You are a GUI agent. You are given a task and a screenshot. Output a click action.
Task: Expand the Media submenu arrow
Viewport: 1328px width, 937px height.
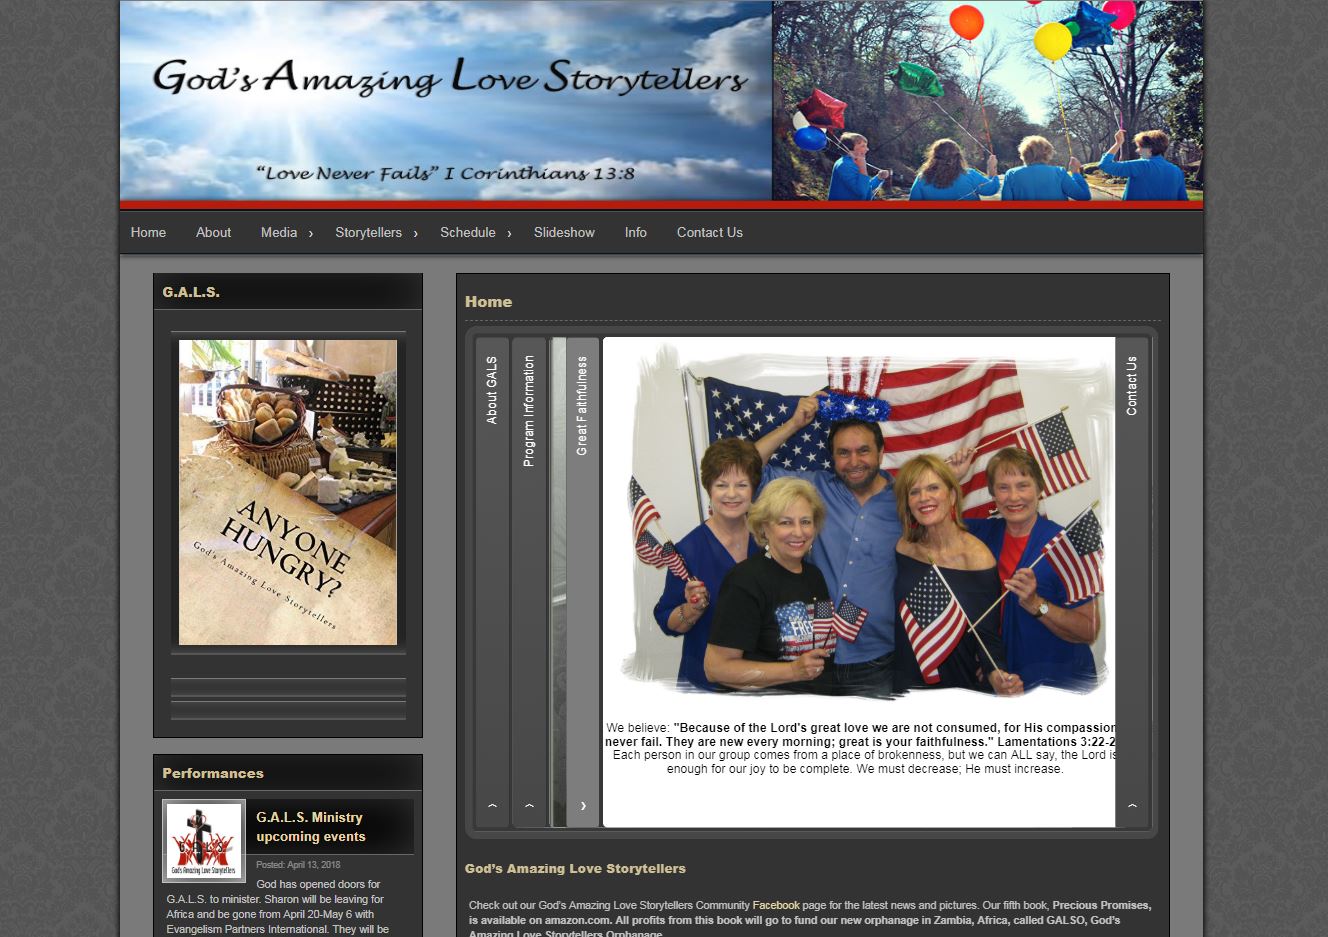point(311,234)
